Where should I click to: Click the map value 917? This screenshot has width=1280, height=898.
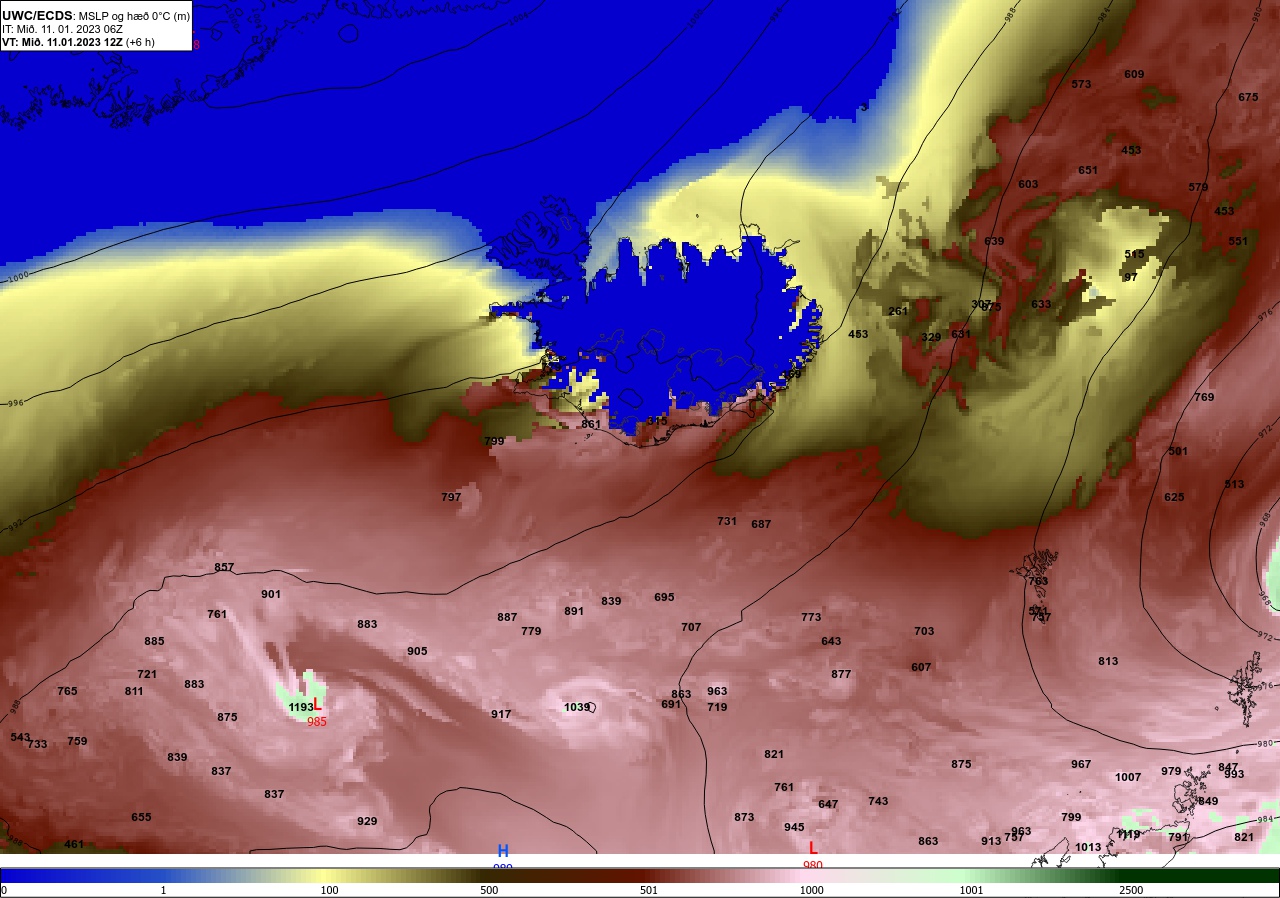(501, 714)
